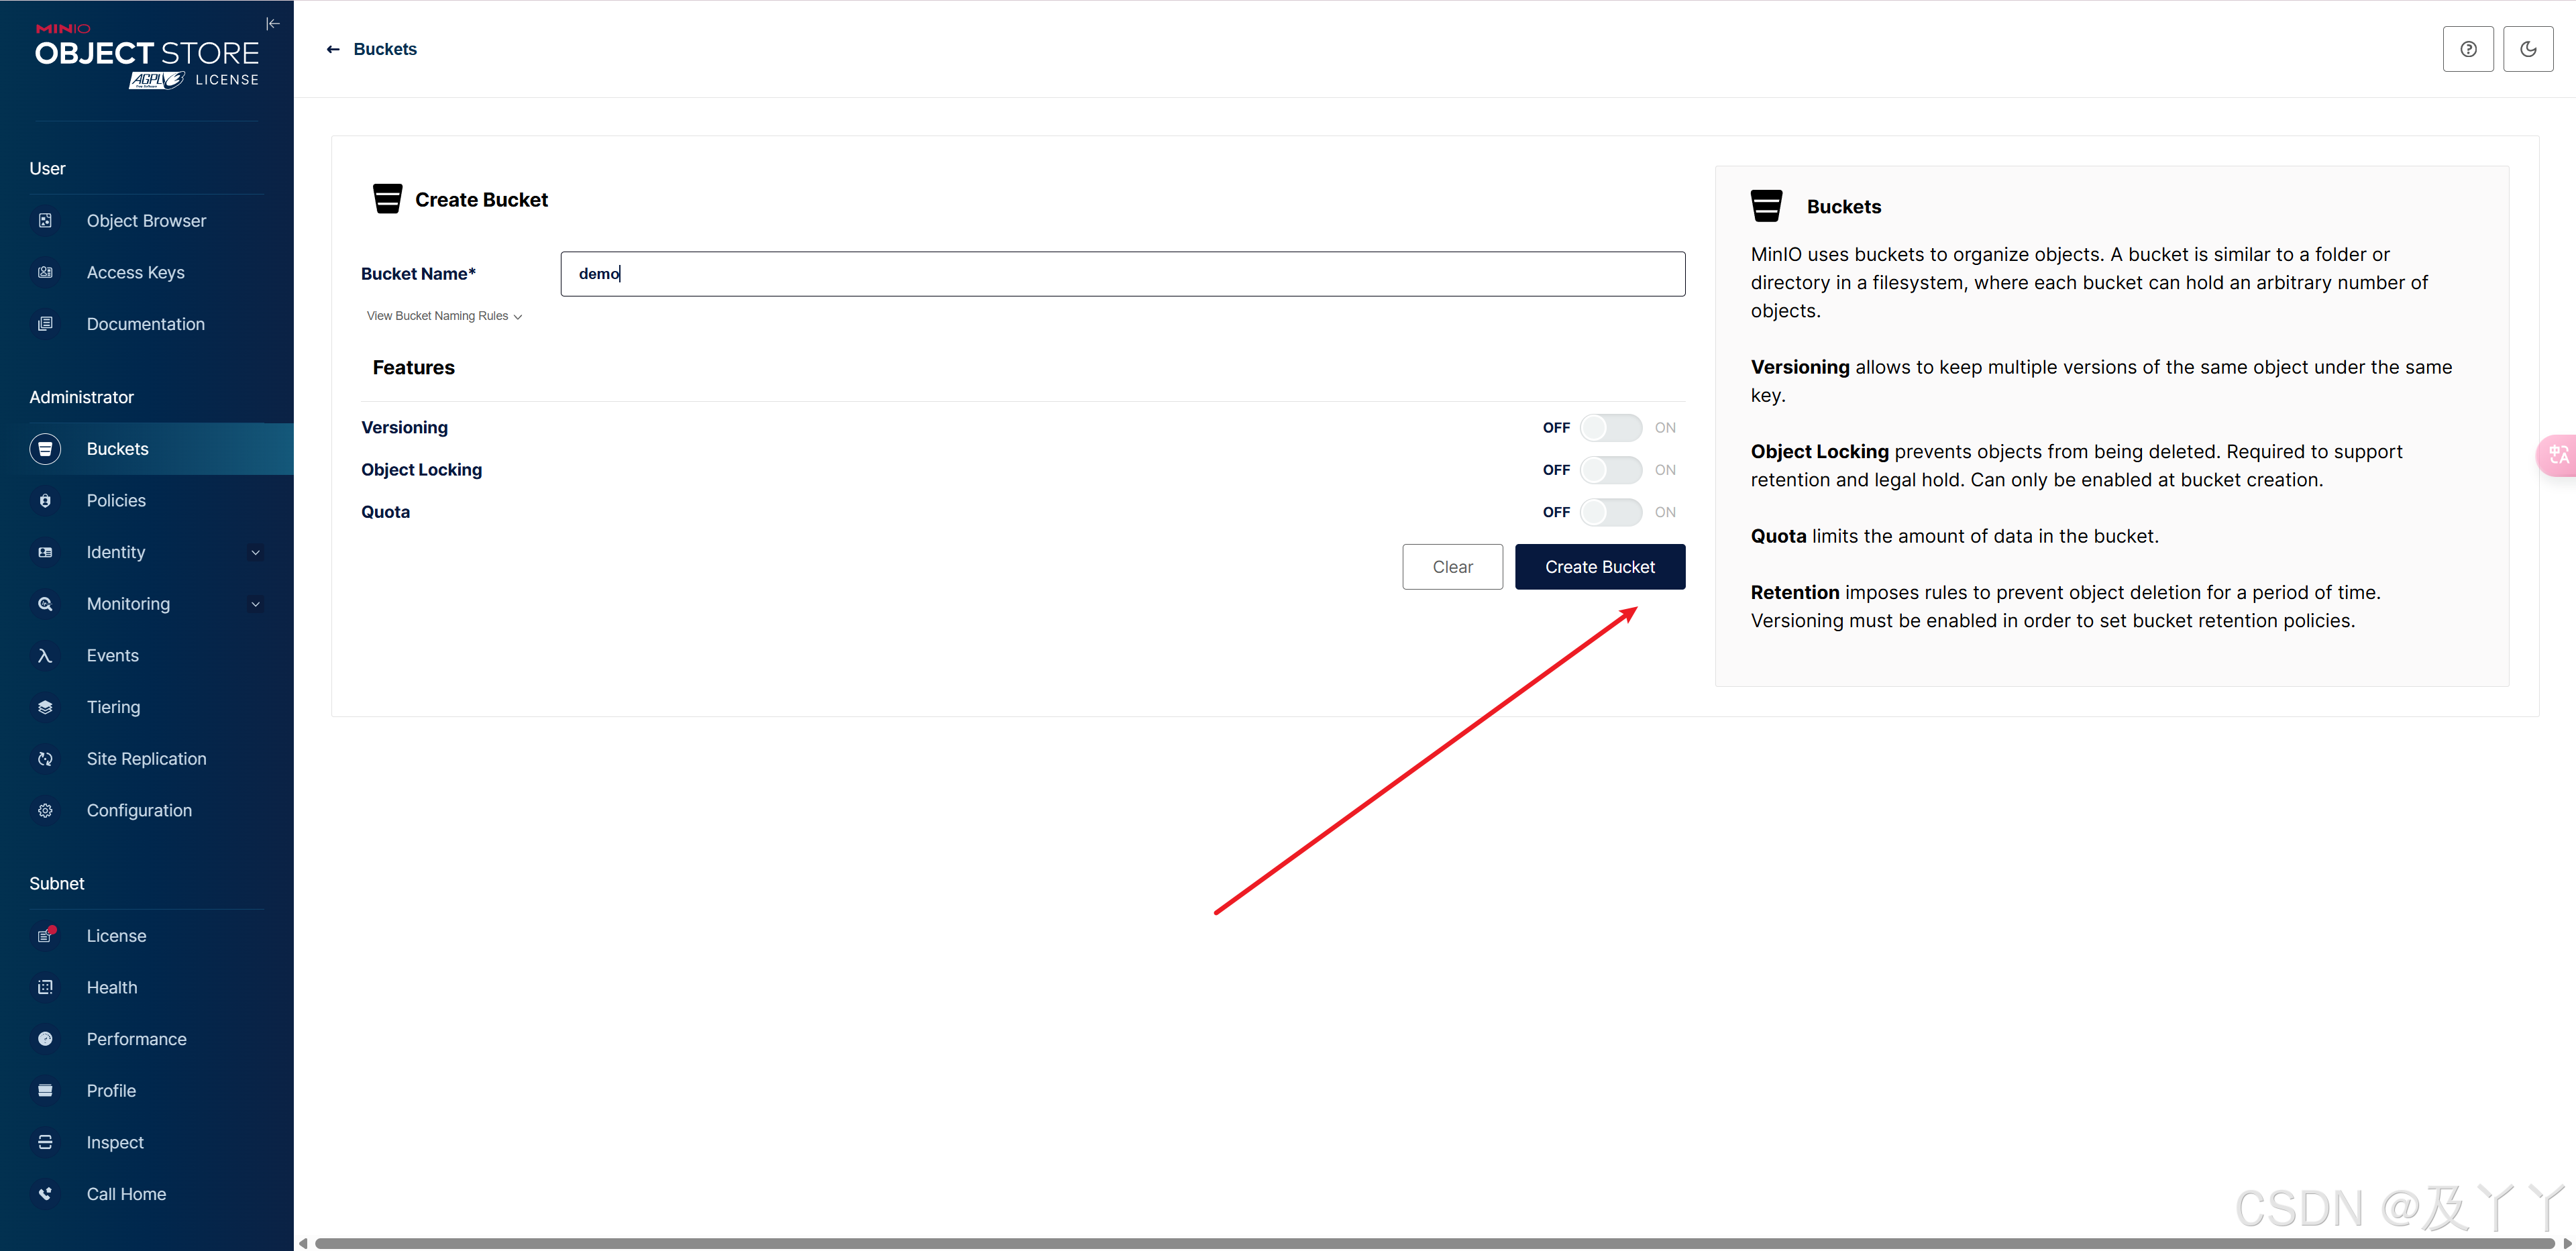Screen dimensions: 2576x1251
Task: Clear the bucket creation form
Action: tap(1452, 566)
